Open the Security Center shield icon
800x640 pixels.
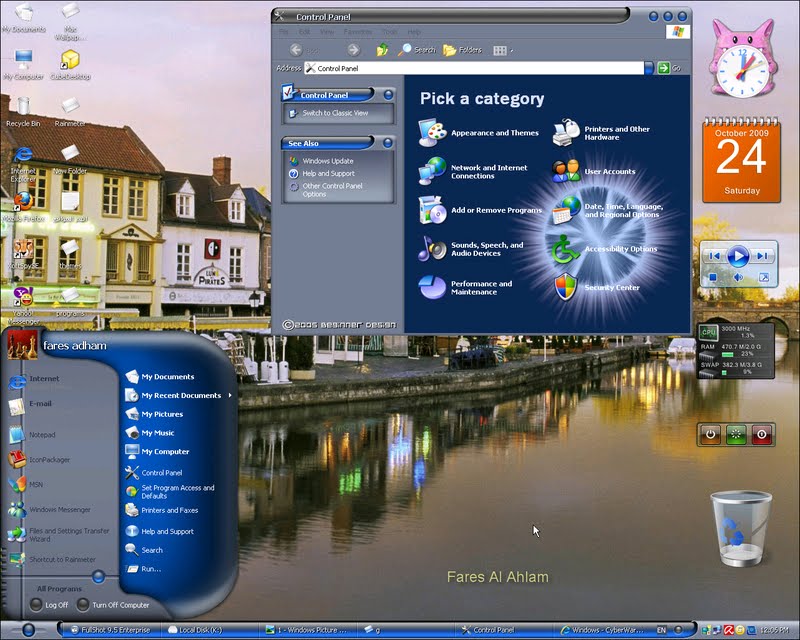pyautogui.click(x=565, y=287)
